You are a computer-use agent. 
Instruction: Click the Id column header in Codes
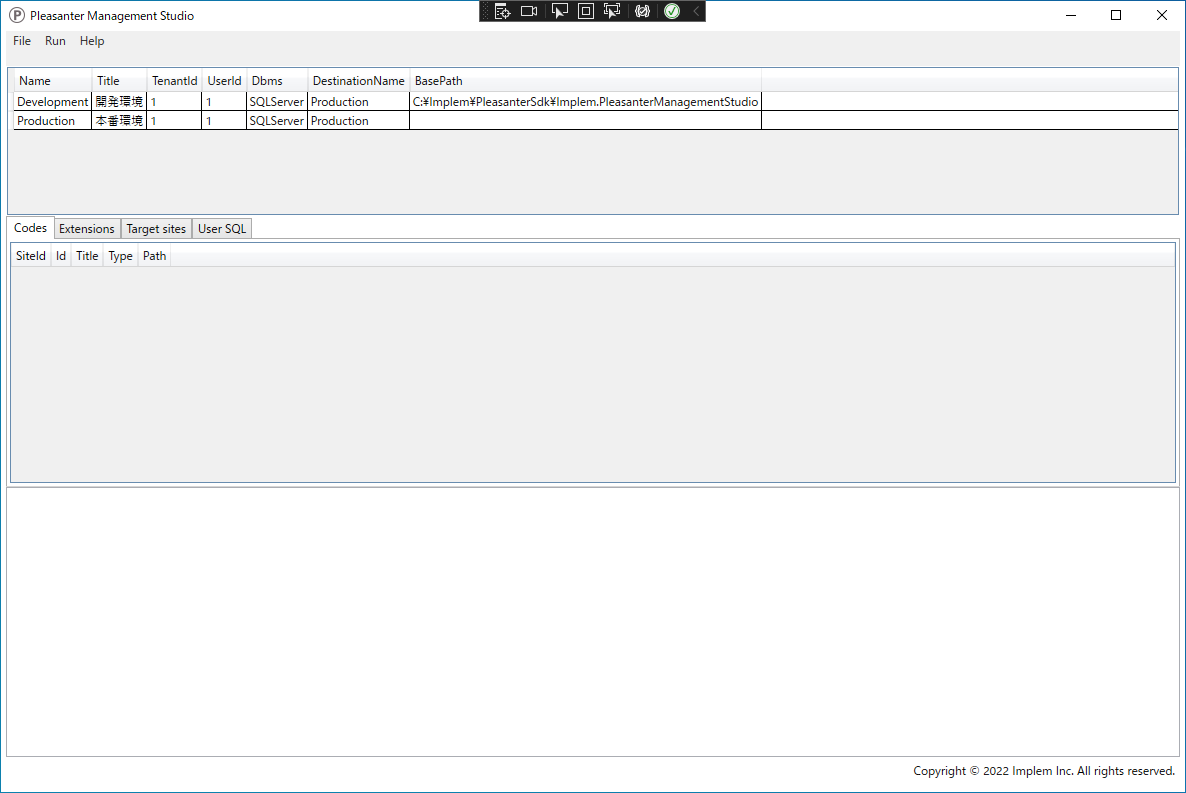61,256
